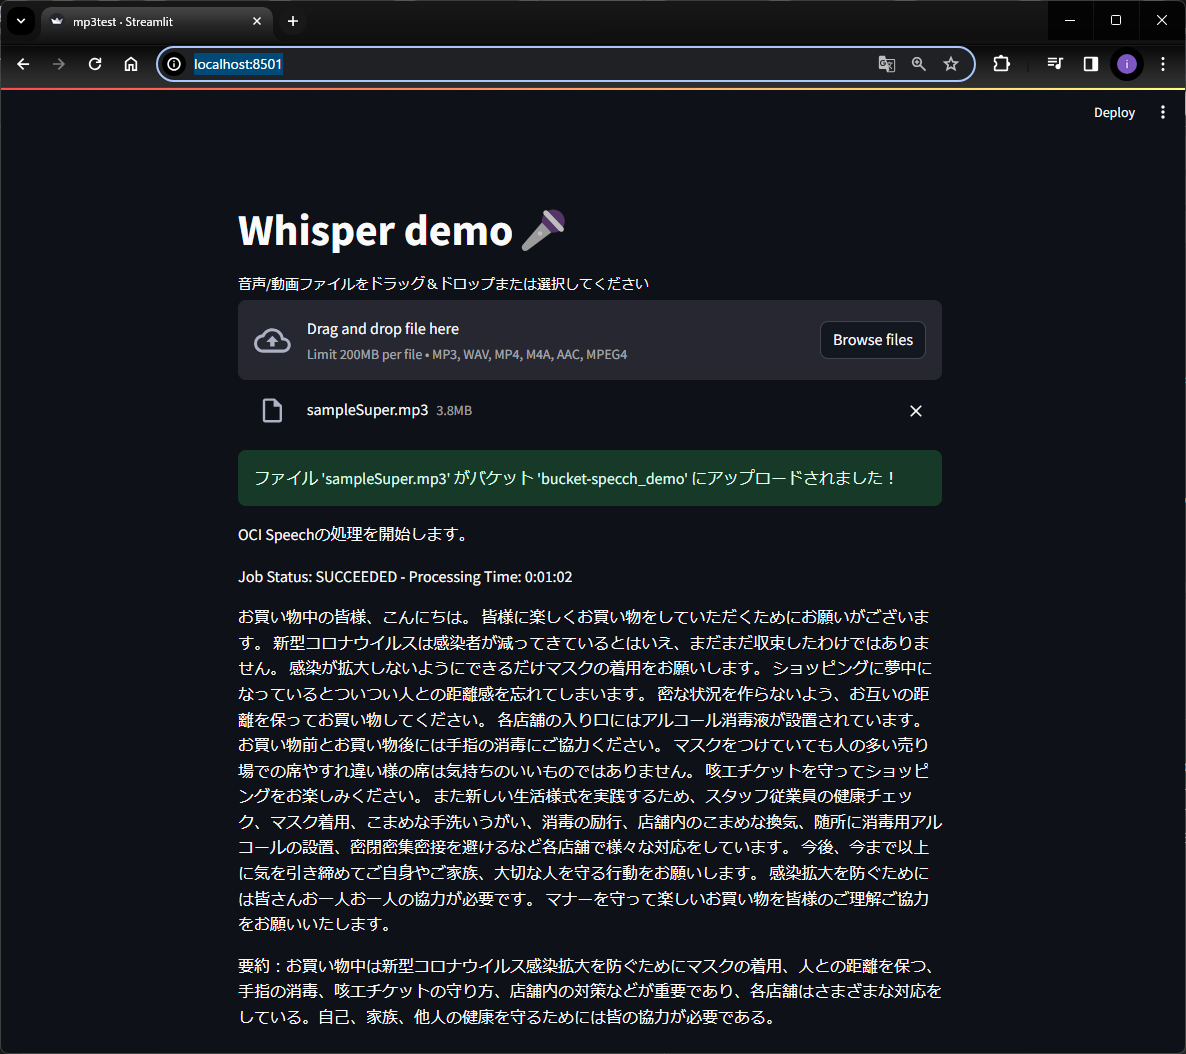The image size is (1186, 1054).
Task: Click the home icon in browser toolbar
Action: 130,63
